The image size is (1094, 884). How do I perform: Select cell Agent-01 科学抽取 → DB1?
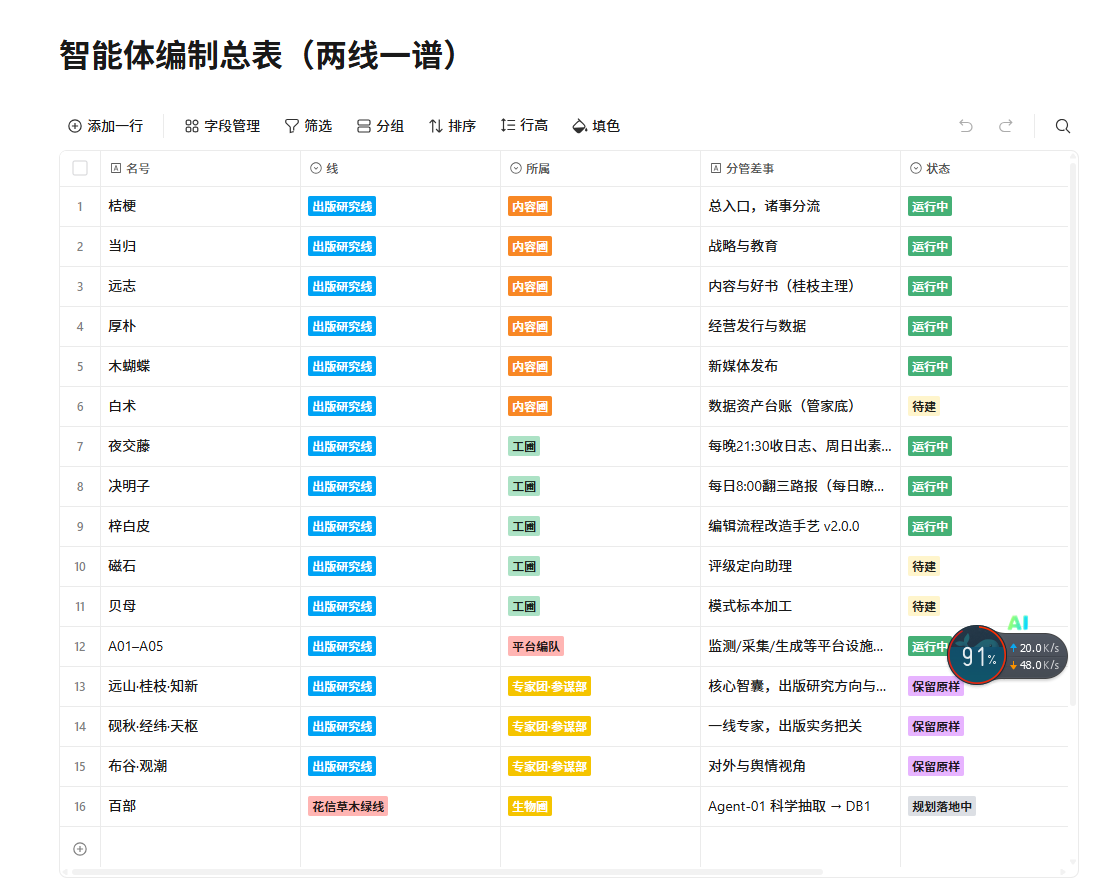click(800, 807)
